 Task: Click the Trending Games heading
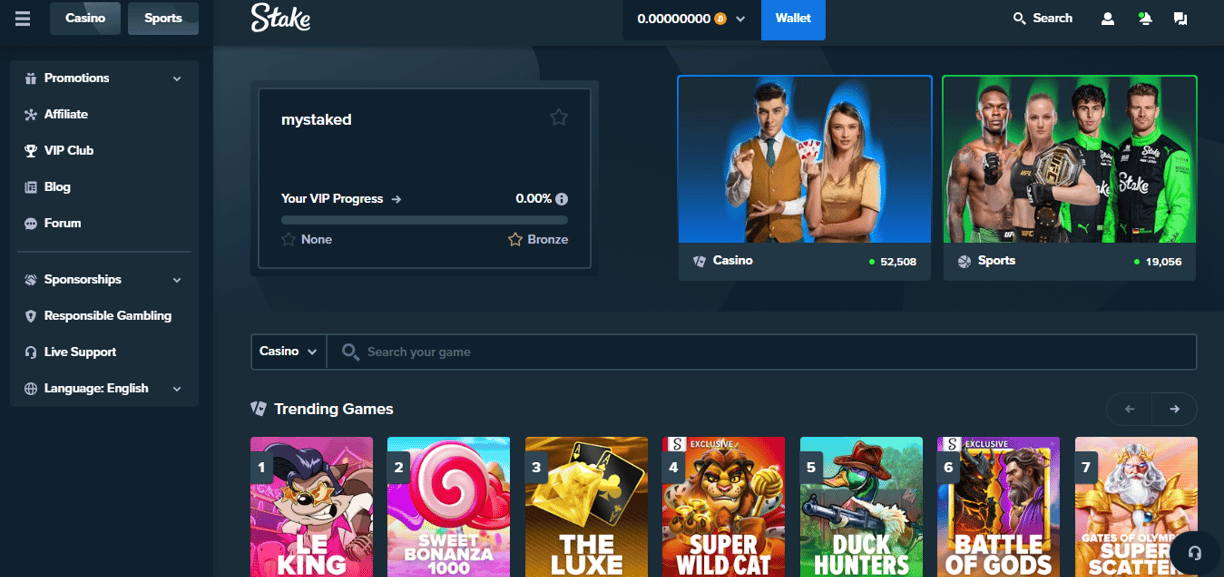tap(333, 409)
